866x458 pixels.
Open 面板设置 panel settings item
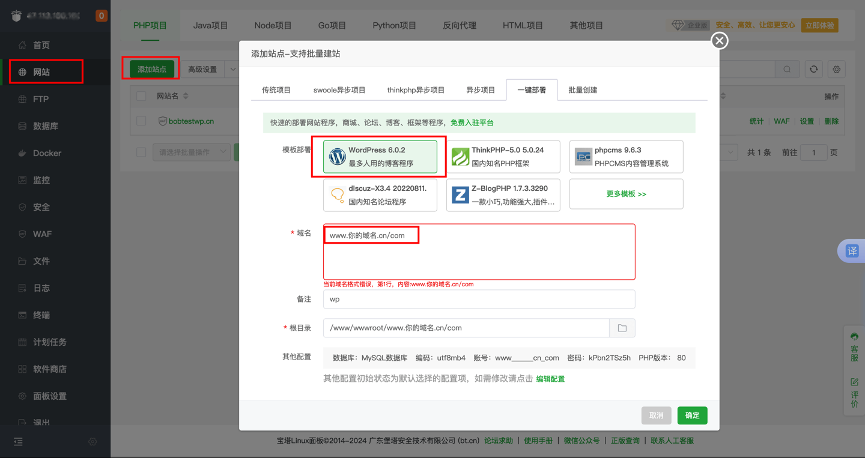pos(50,396)
